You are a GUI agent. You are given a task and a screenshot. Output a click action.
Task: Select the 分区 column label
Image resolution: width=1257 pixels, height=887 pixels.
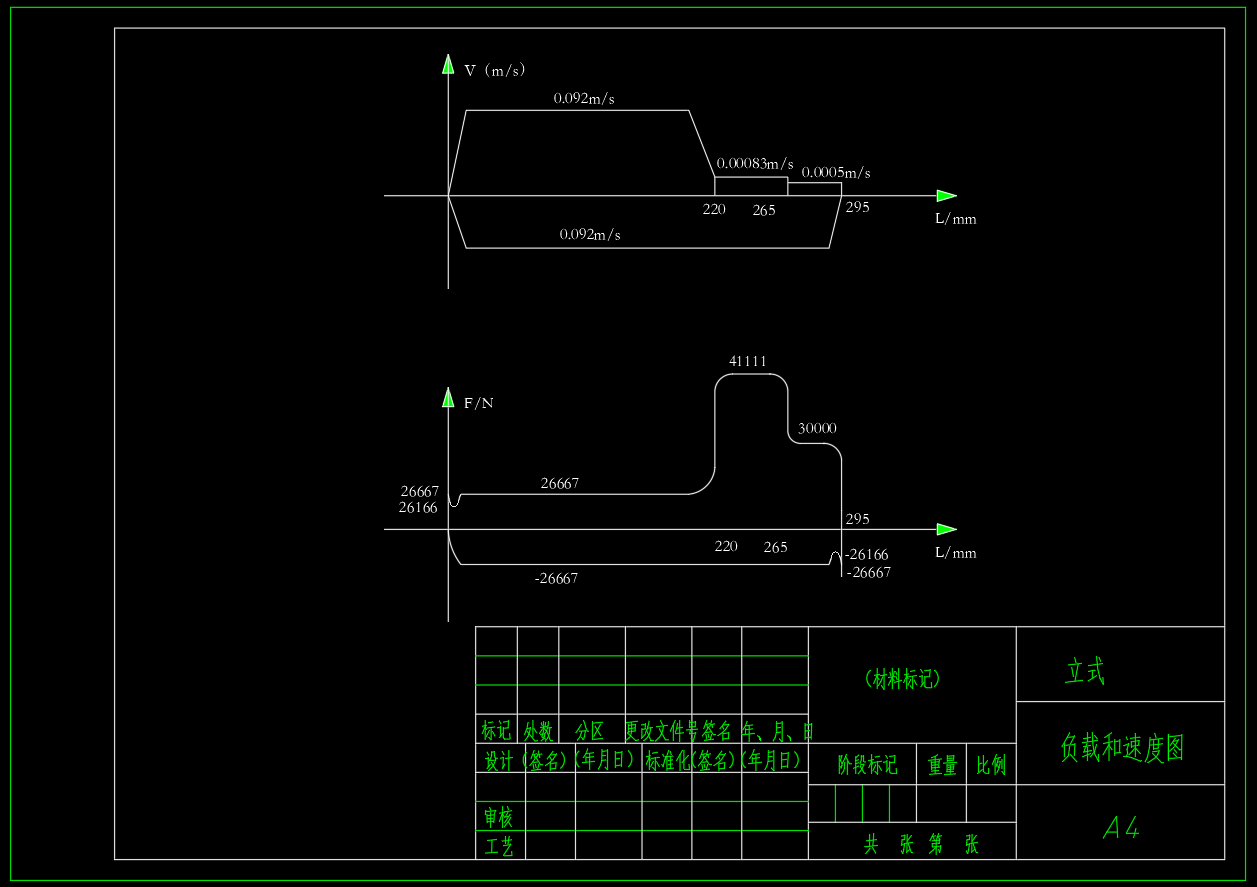coord(590,730)
